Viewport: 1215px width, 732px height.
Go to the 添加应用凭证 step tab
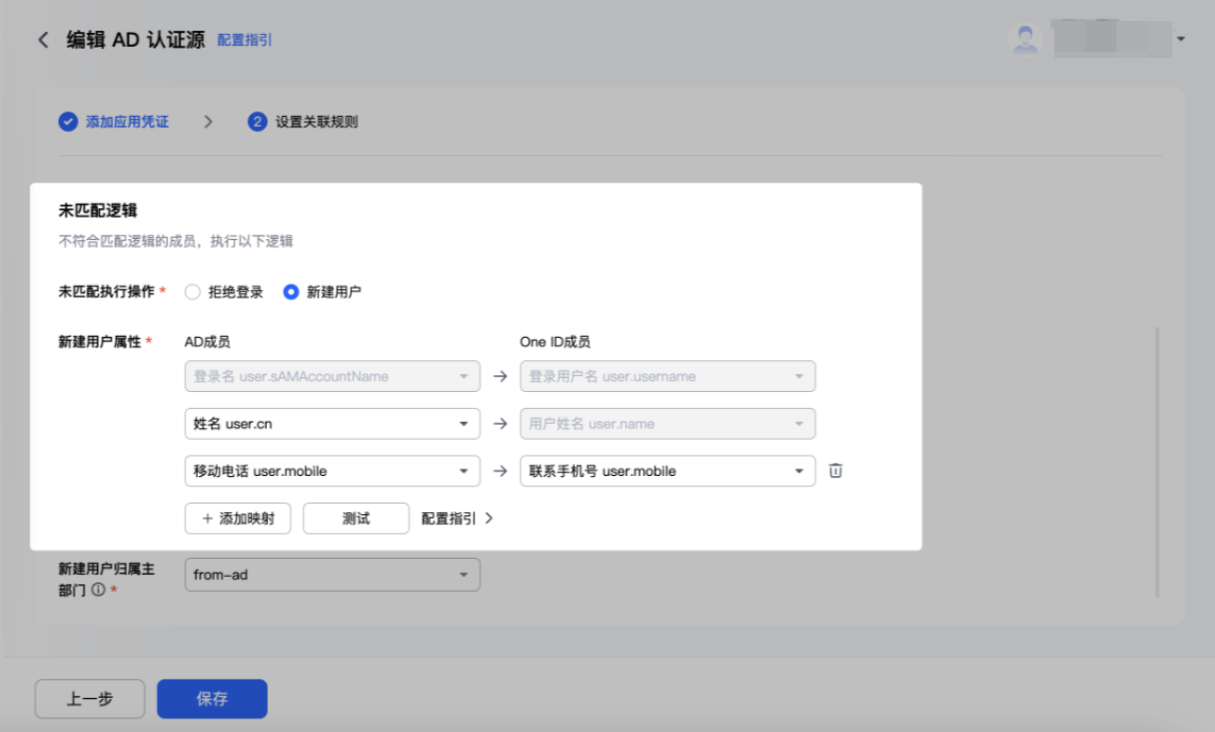[x=127, y=122]
